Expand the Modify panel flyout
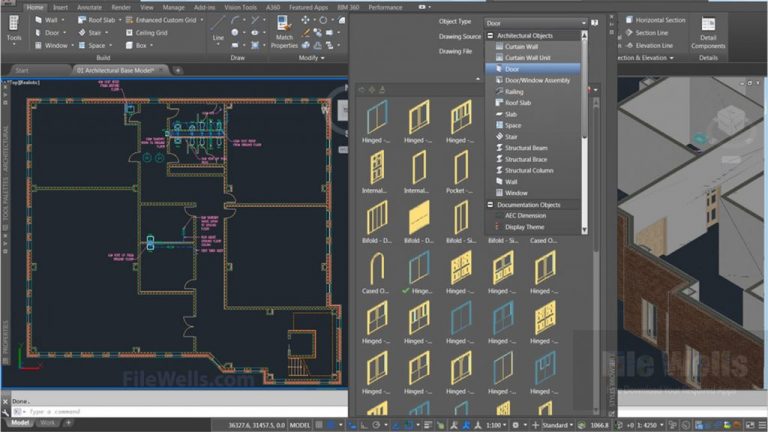Screen dimensions: 768x432 312,58
